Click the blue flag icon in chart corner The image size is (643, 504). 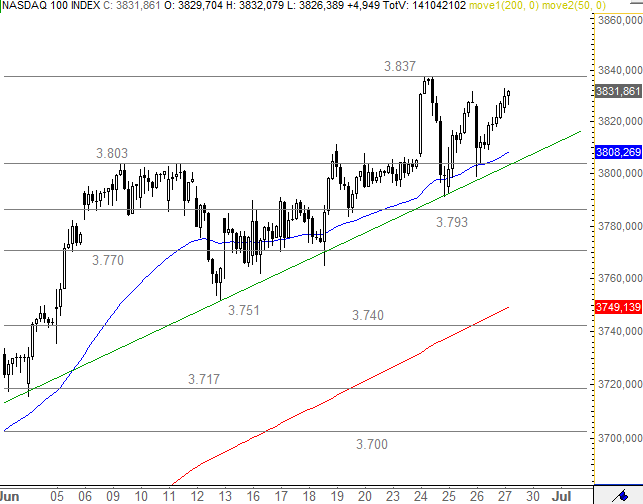[x=622, y=496]
